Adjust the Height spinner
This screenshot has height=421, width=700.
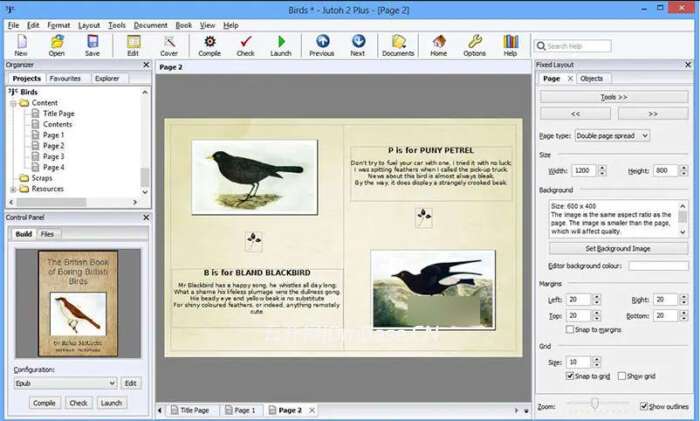683,171
